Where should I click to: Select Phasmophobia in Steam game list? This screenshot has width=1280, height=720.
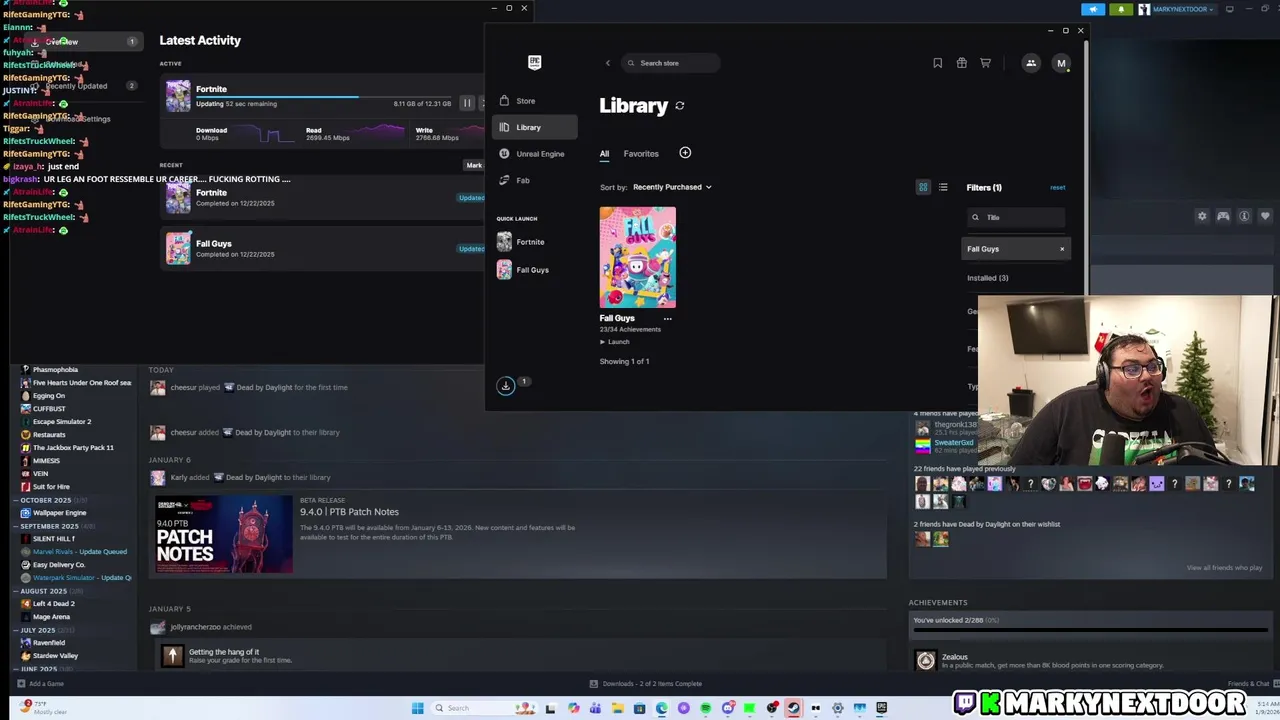click(55, 370)
